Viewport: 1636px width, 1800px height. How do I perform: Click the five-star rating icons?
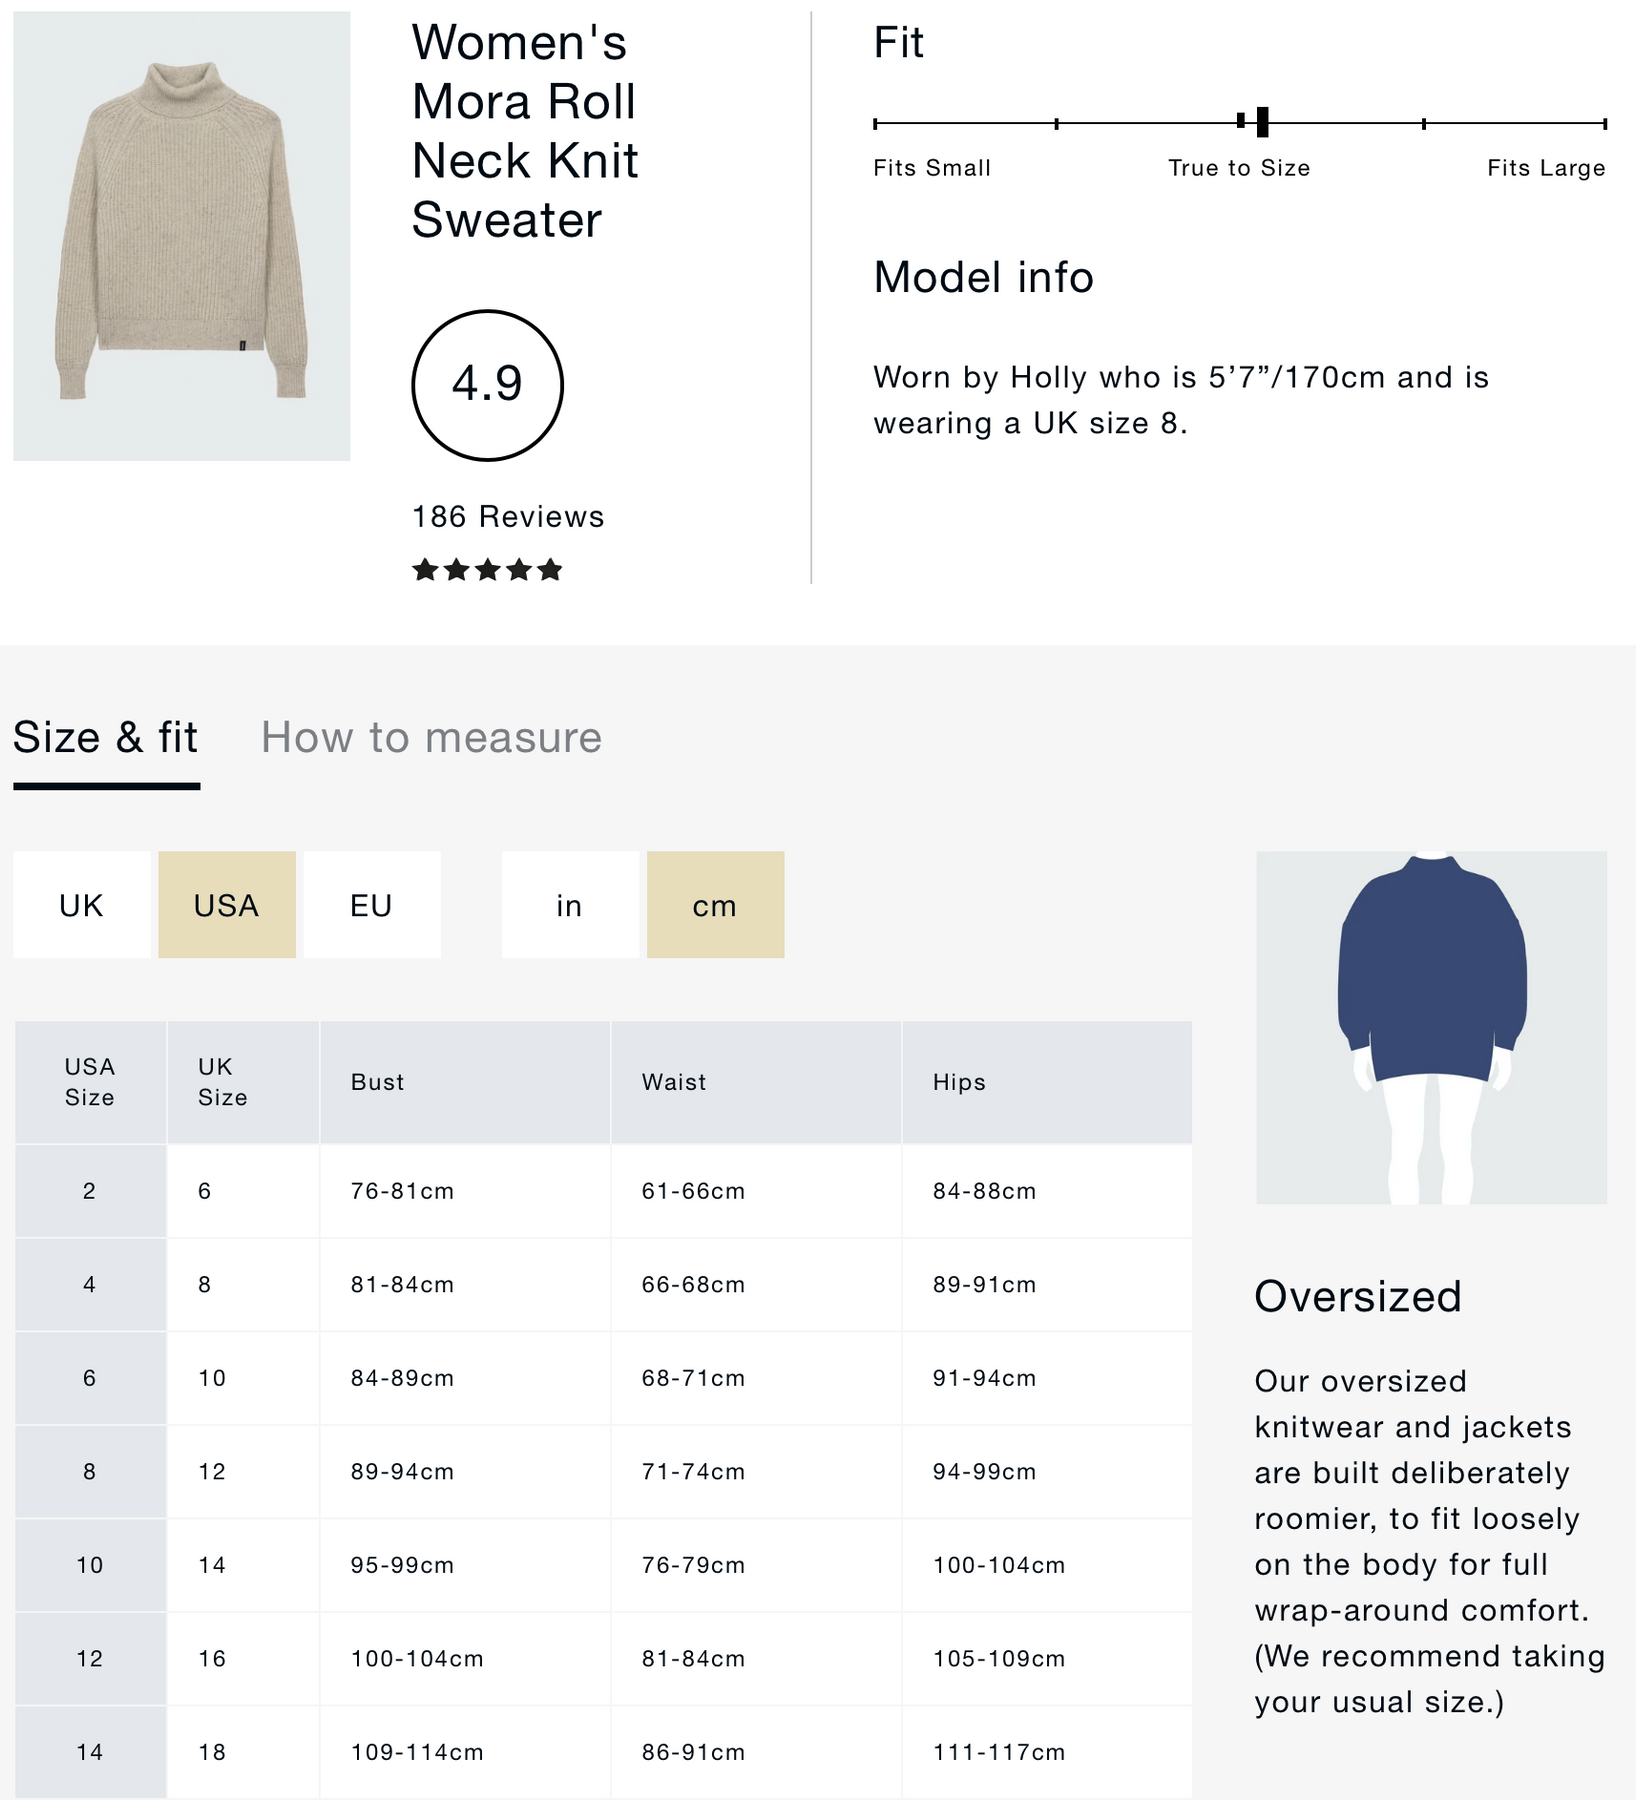pyautogui.click(x=487, y=570)
